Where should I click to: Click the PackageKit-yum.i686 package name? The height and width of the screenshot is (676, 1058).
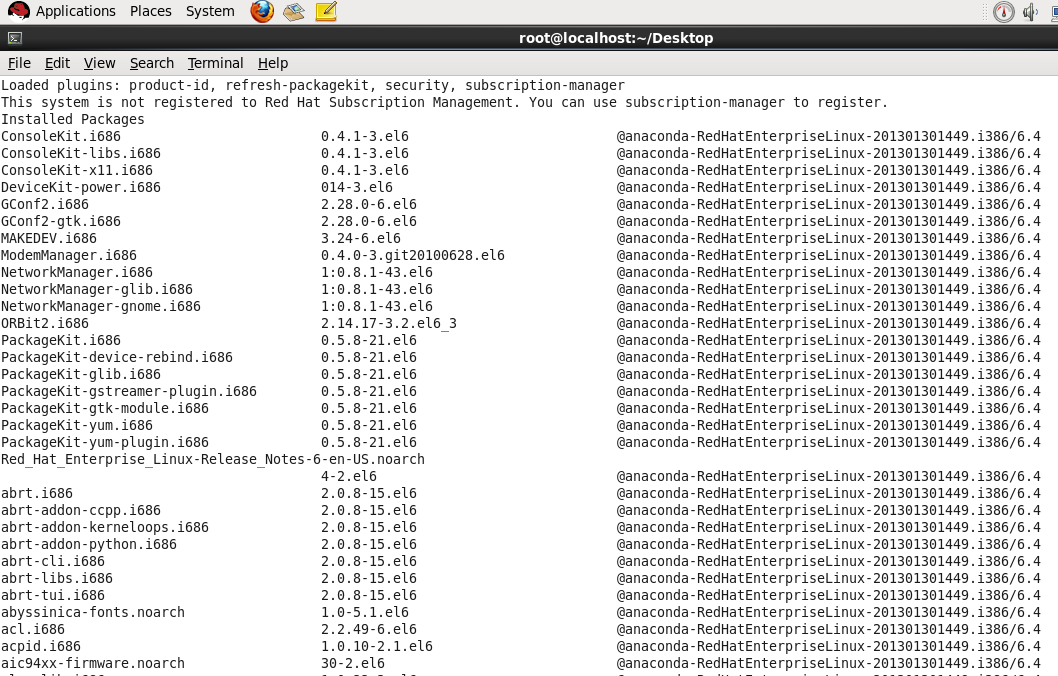(x=77, y=425)
